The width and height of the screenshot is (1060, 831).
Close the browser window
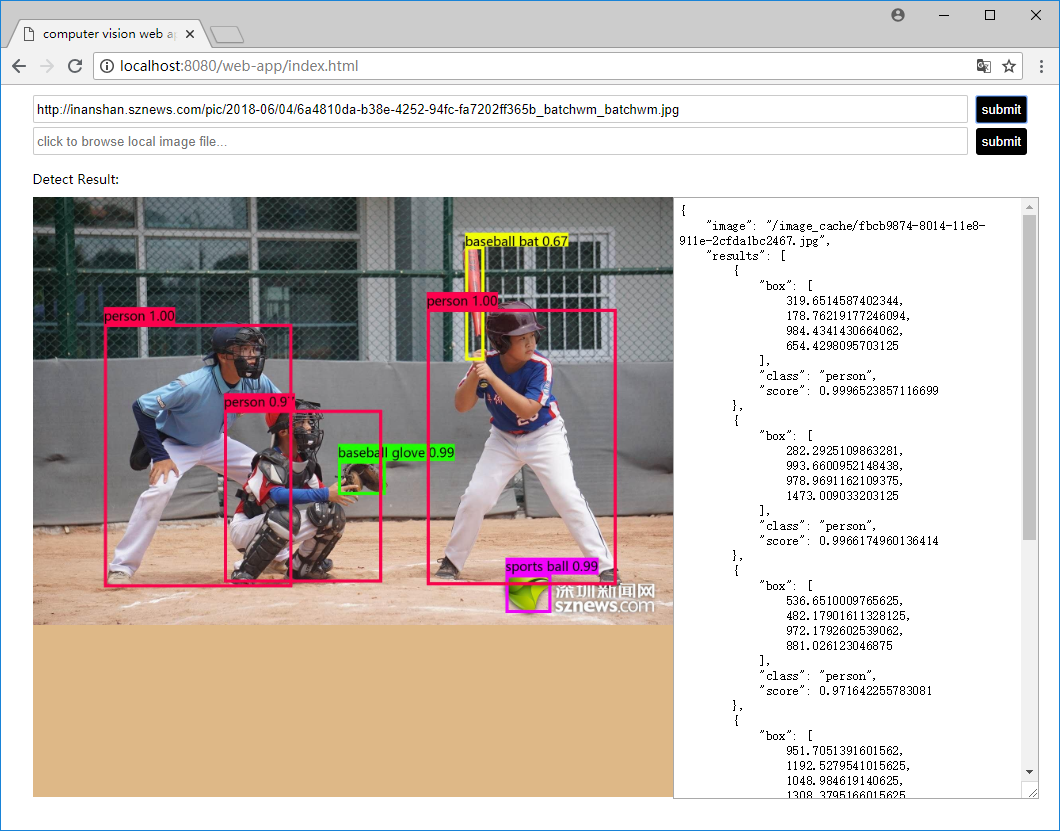coord(1036,15)
